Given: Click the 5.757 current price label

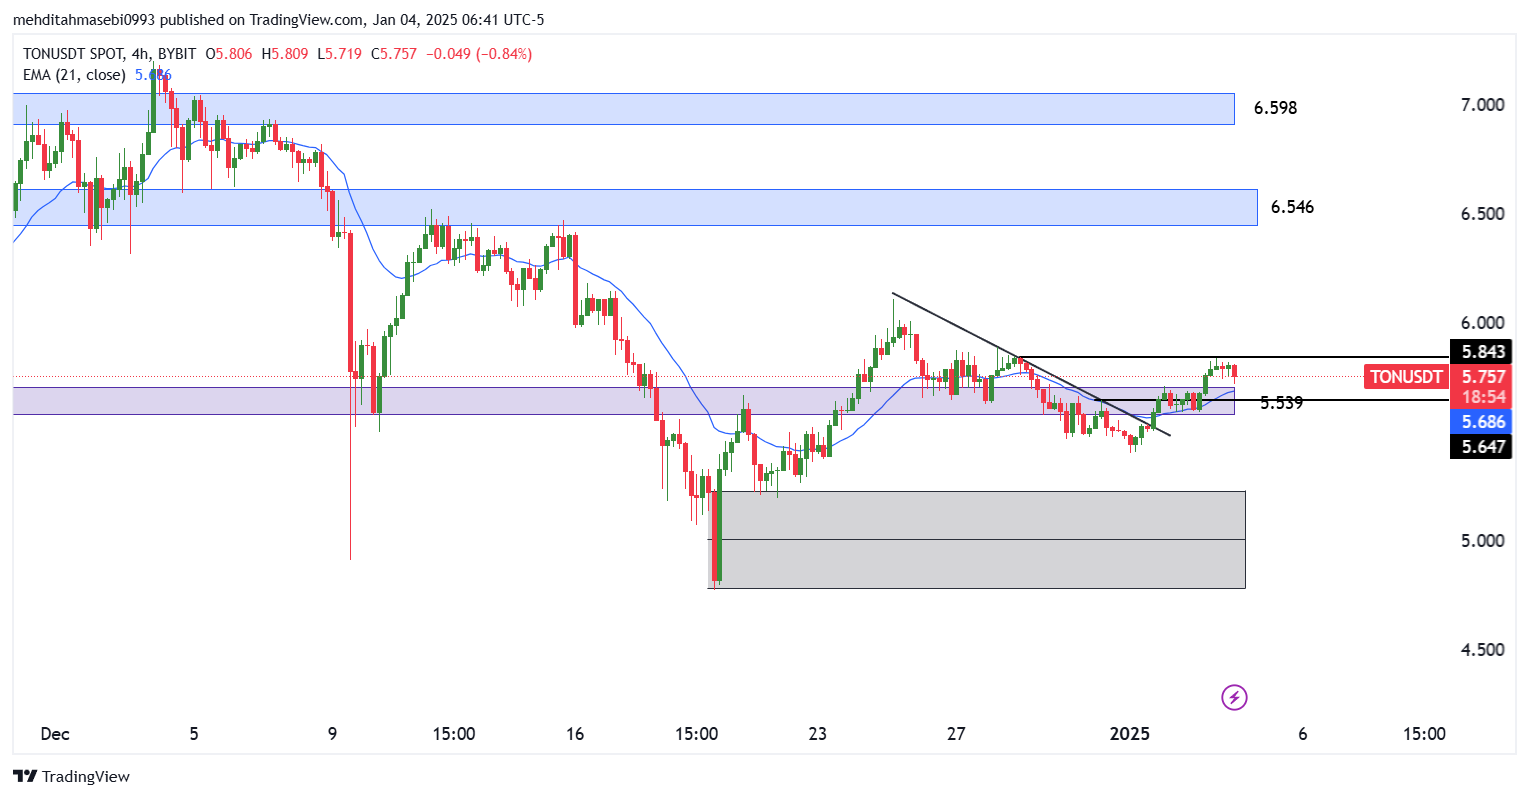Looking at the screenshot, I should coord(1483,377).
